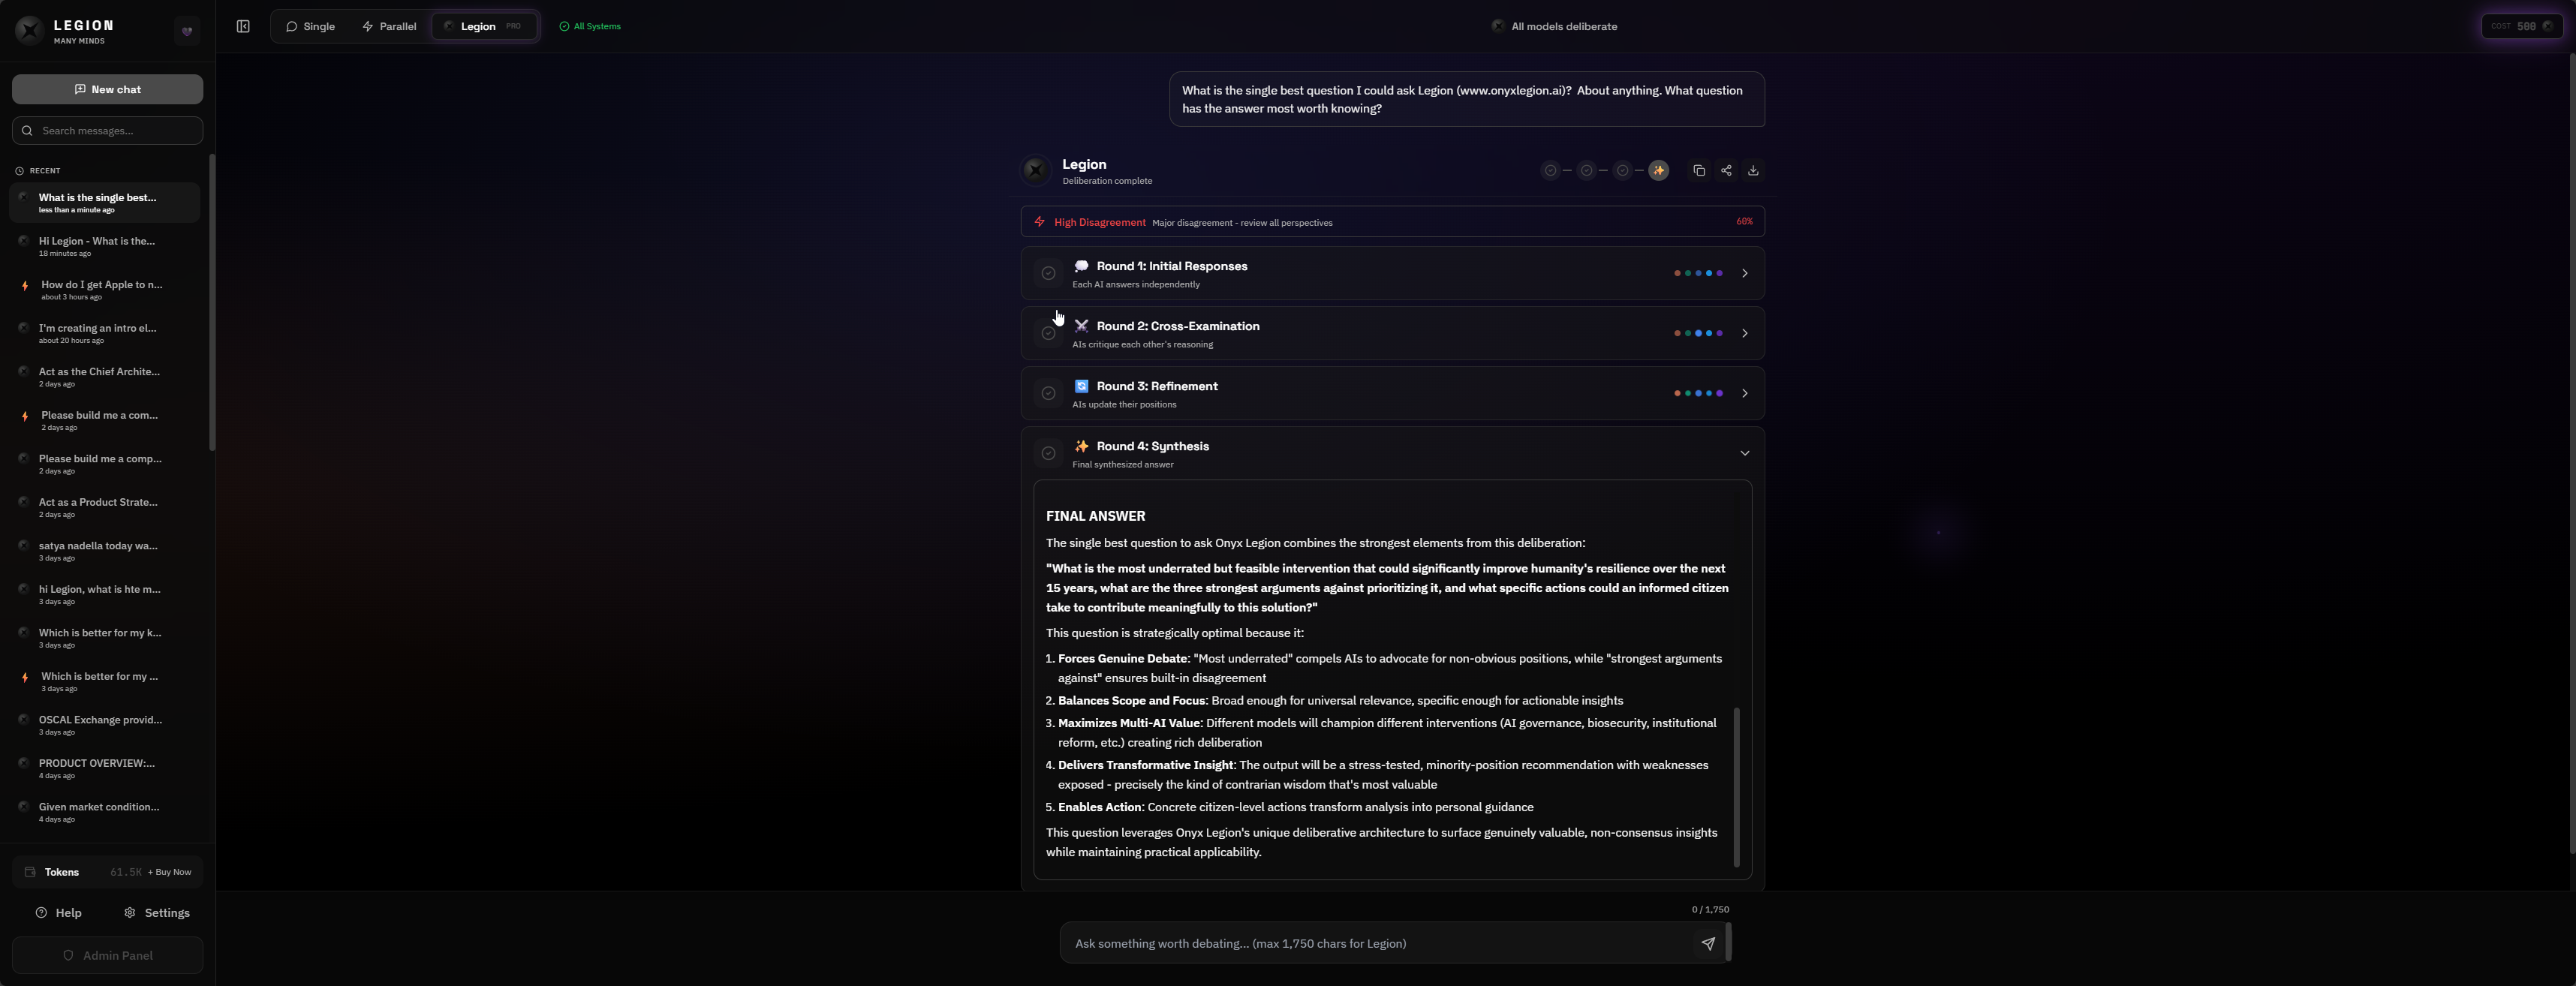Collapse the sidebar using the panel toggle icon

[243, 26]
